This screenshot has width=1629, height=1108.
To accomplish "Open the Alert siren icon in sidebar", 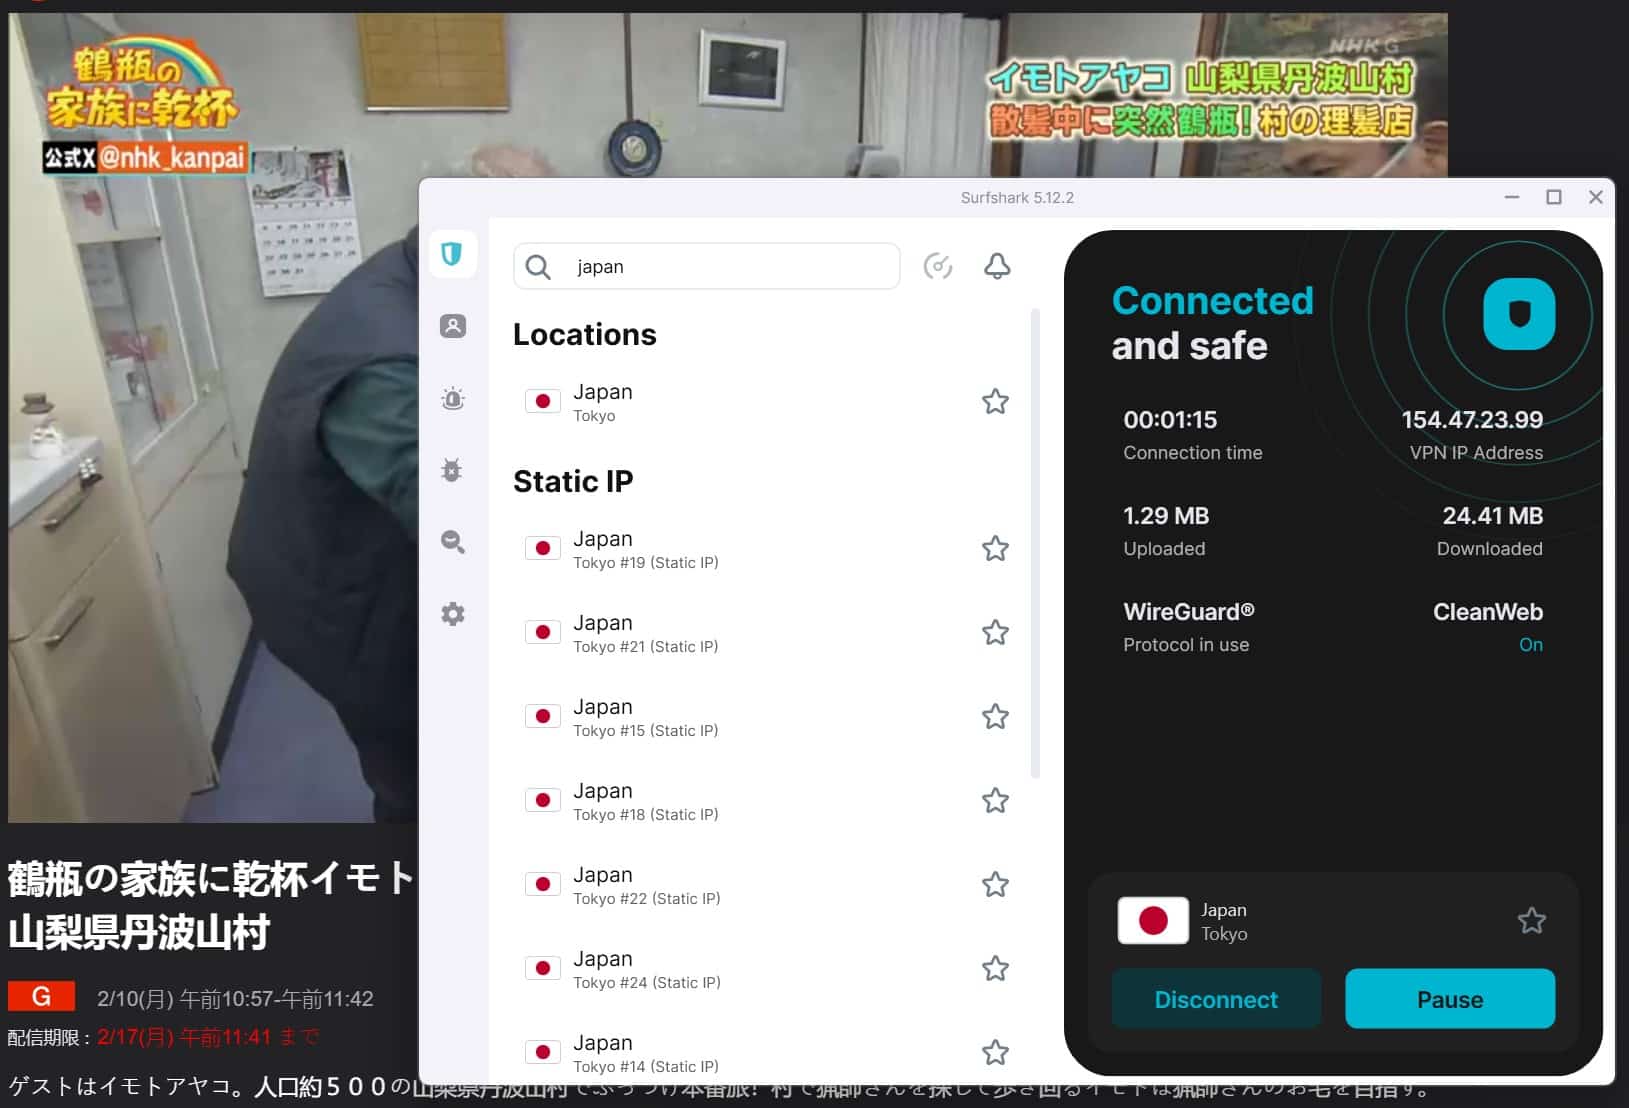I will coord(452,399).
